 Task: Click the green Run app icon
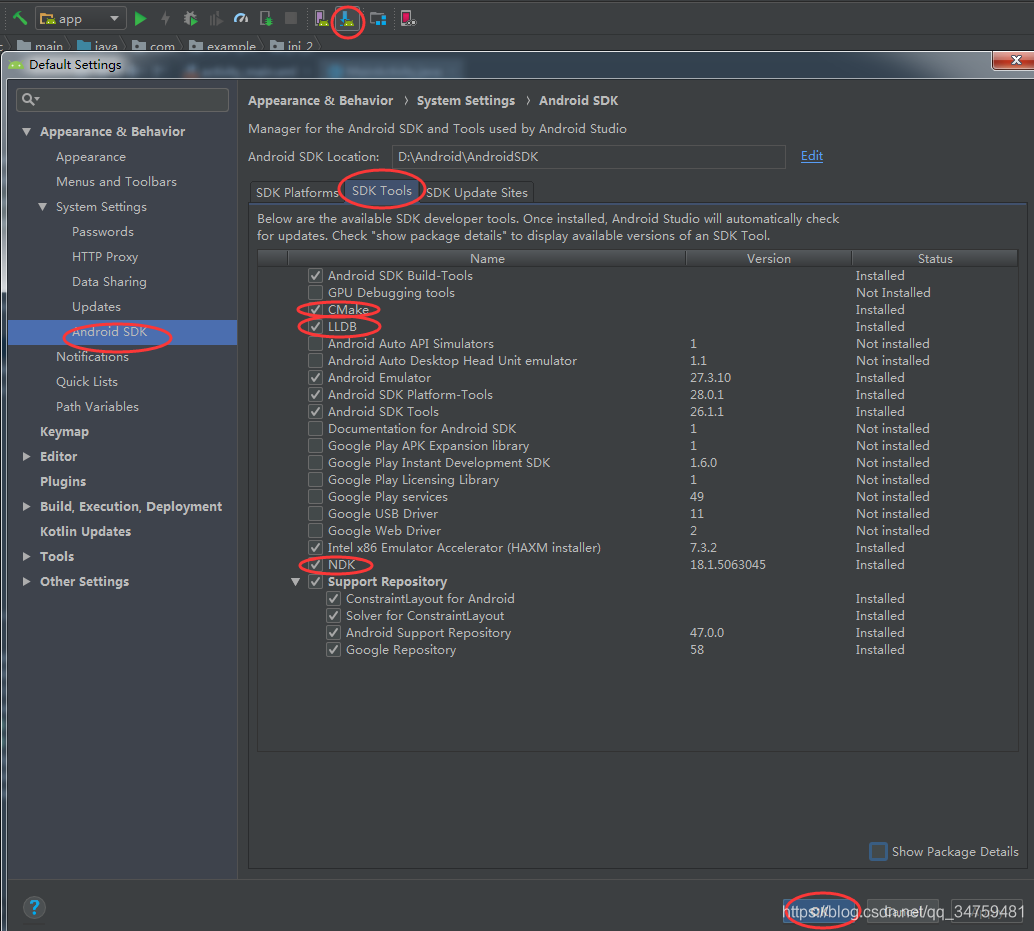(140, 18)
